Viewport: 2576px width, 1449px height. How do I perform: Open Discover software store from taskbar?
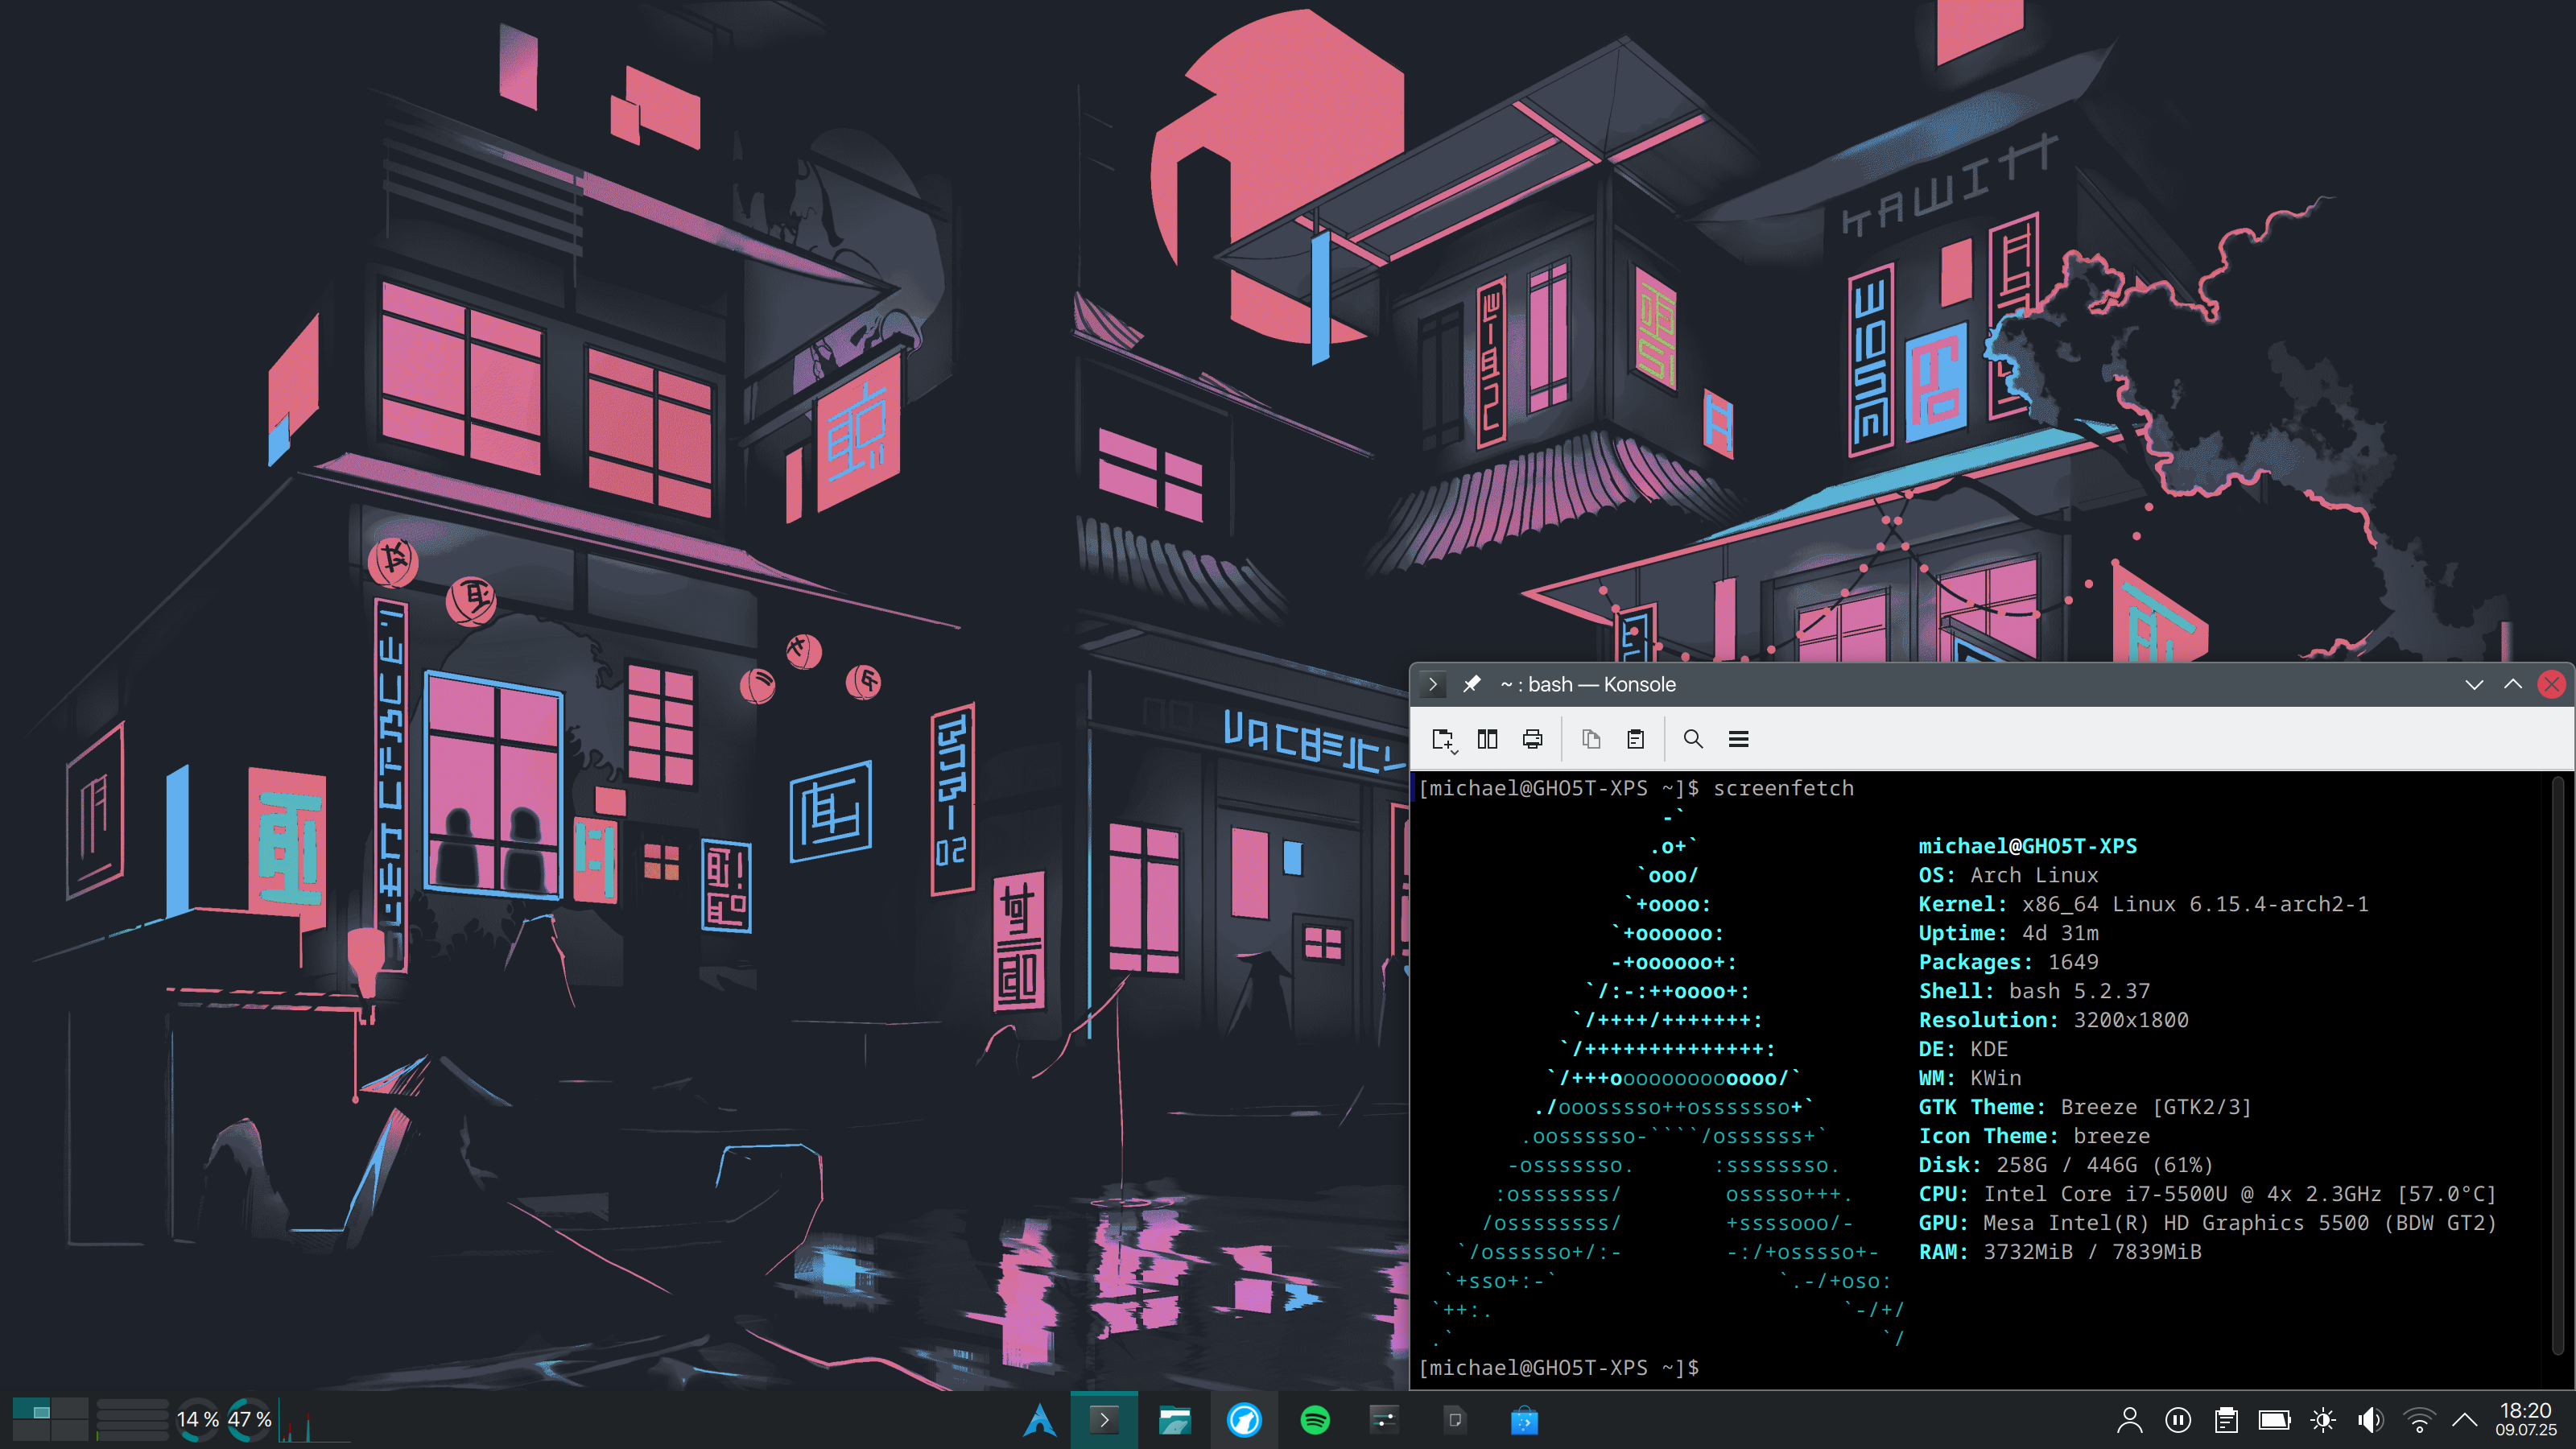click(x=1524, y=1420)
